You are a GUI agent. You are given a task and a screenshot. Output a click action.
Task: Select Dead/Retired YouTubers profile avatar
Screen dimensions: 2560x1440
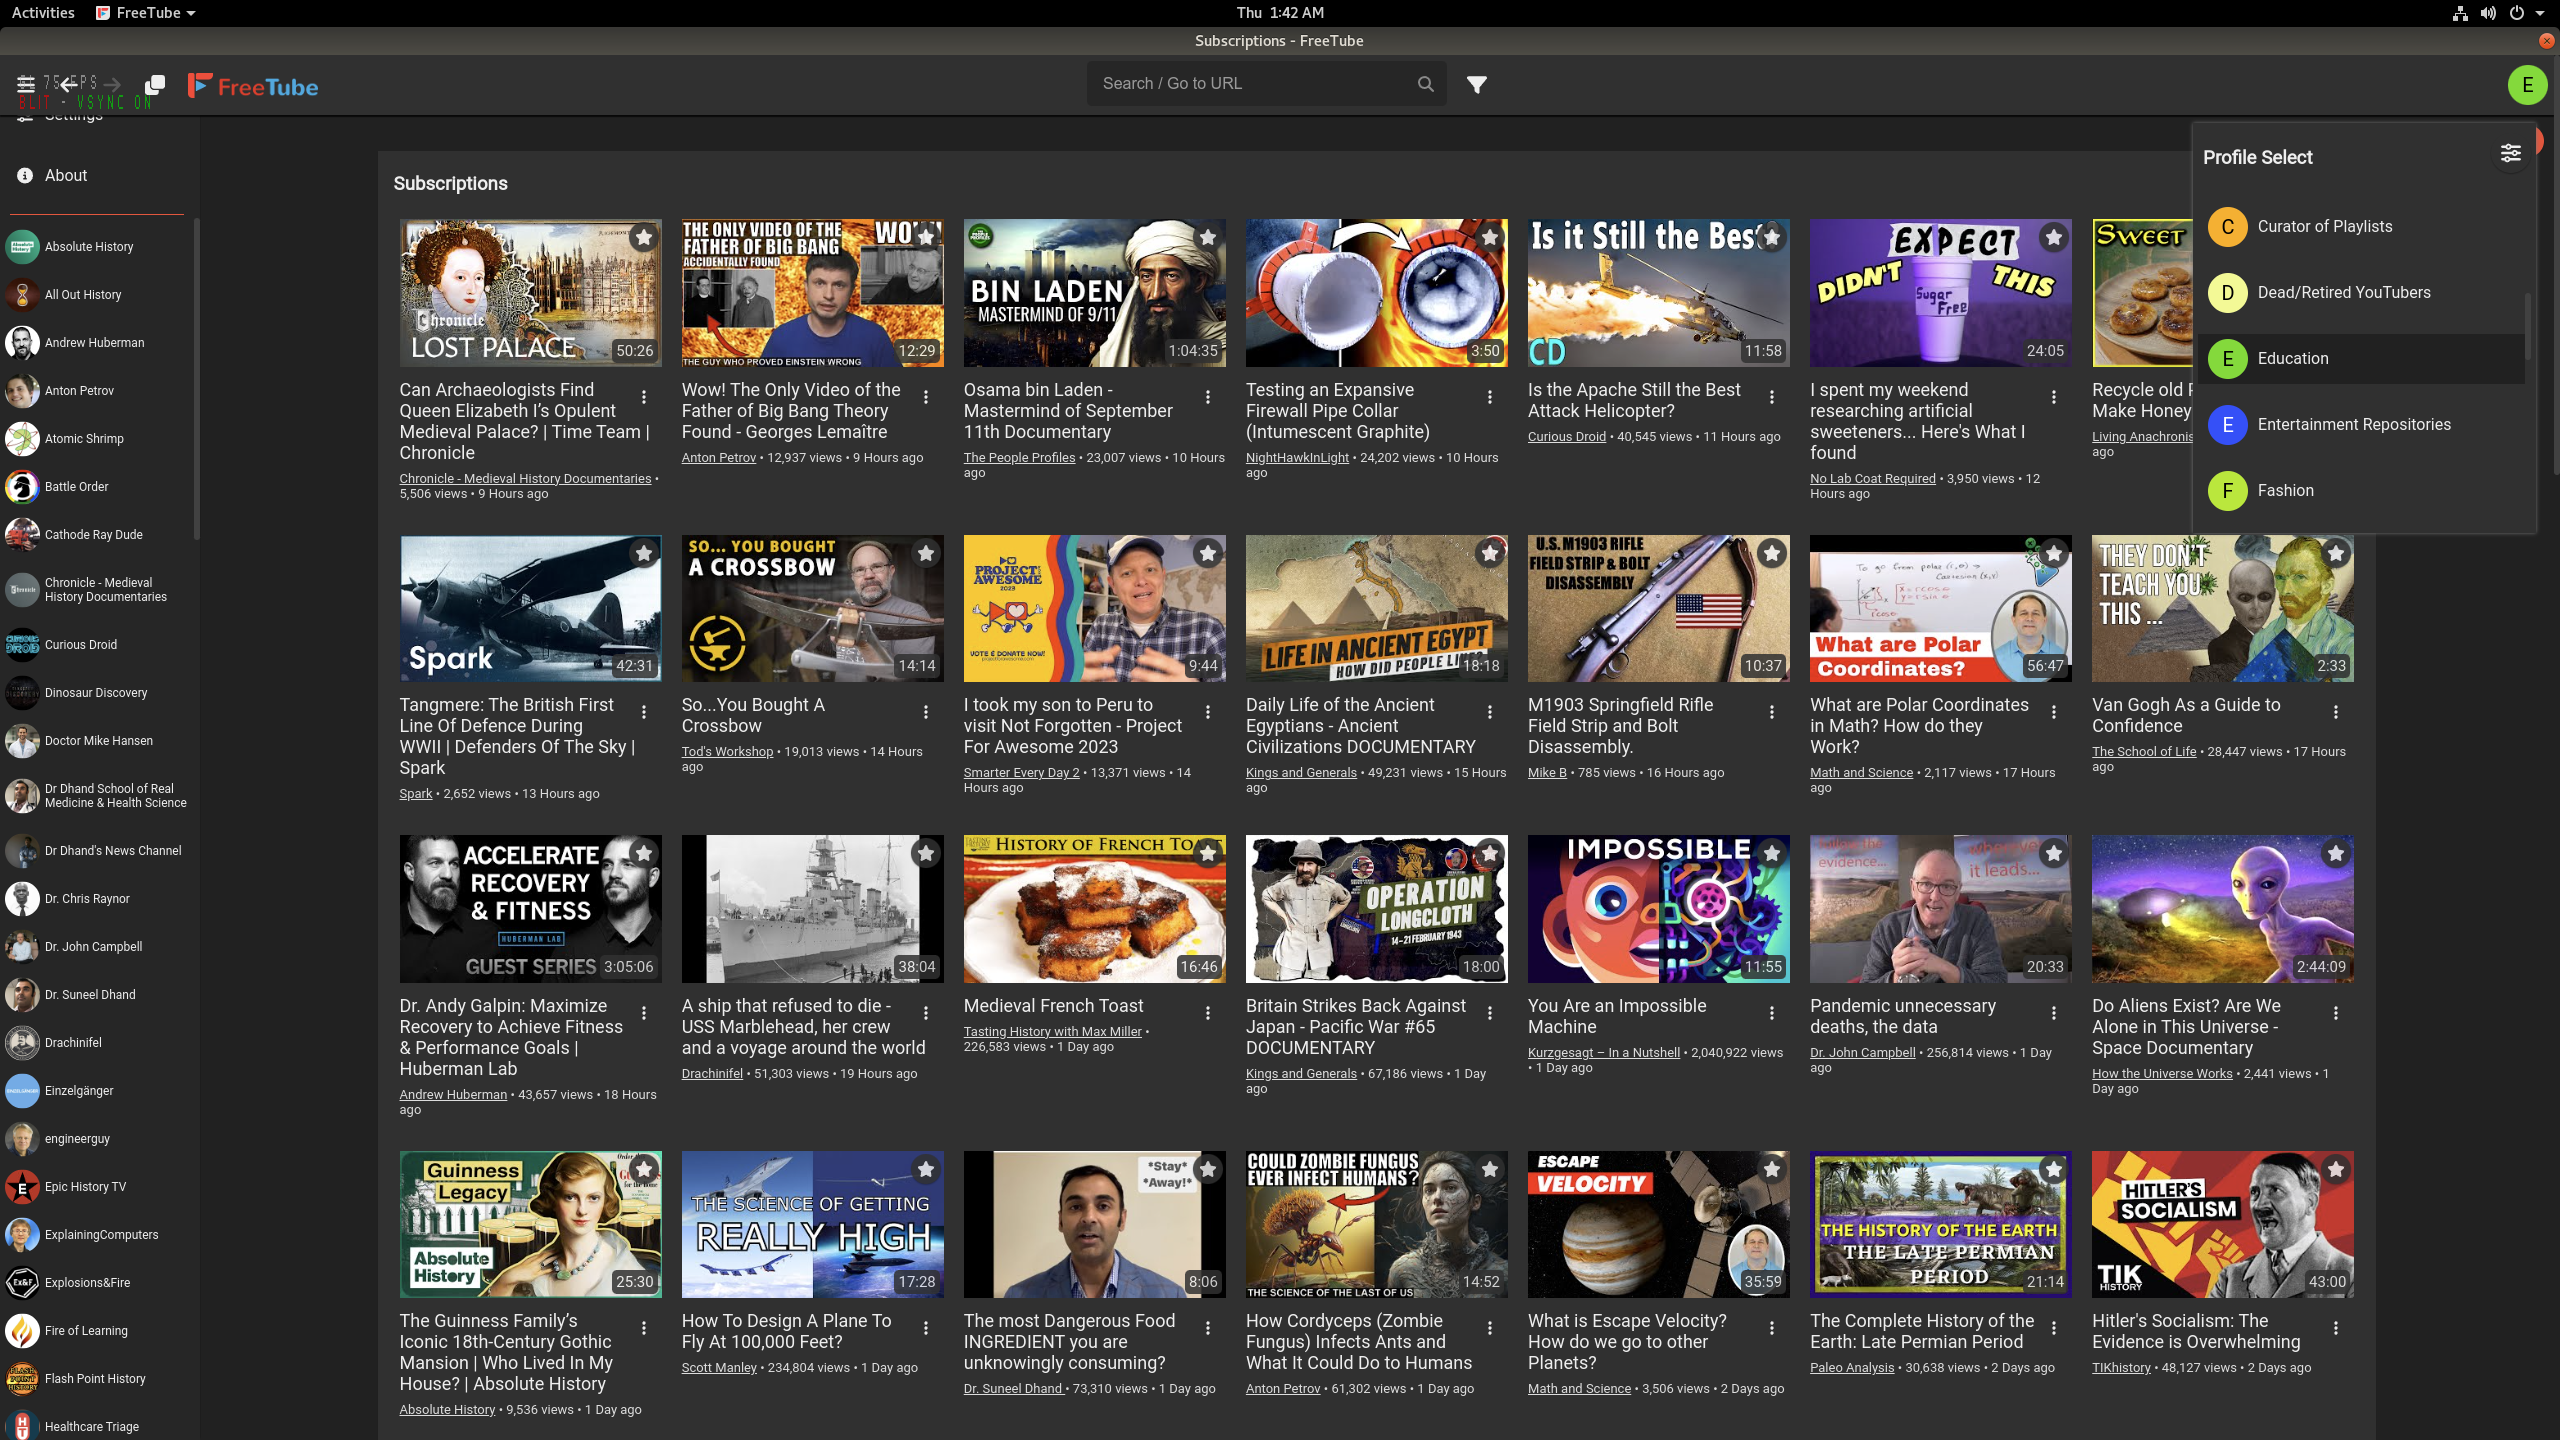2227,293
